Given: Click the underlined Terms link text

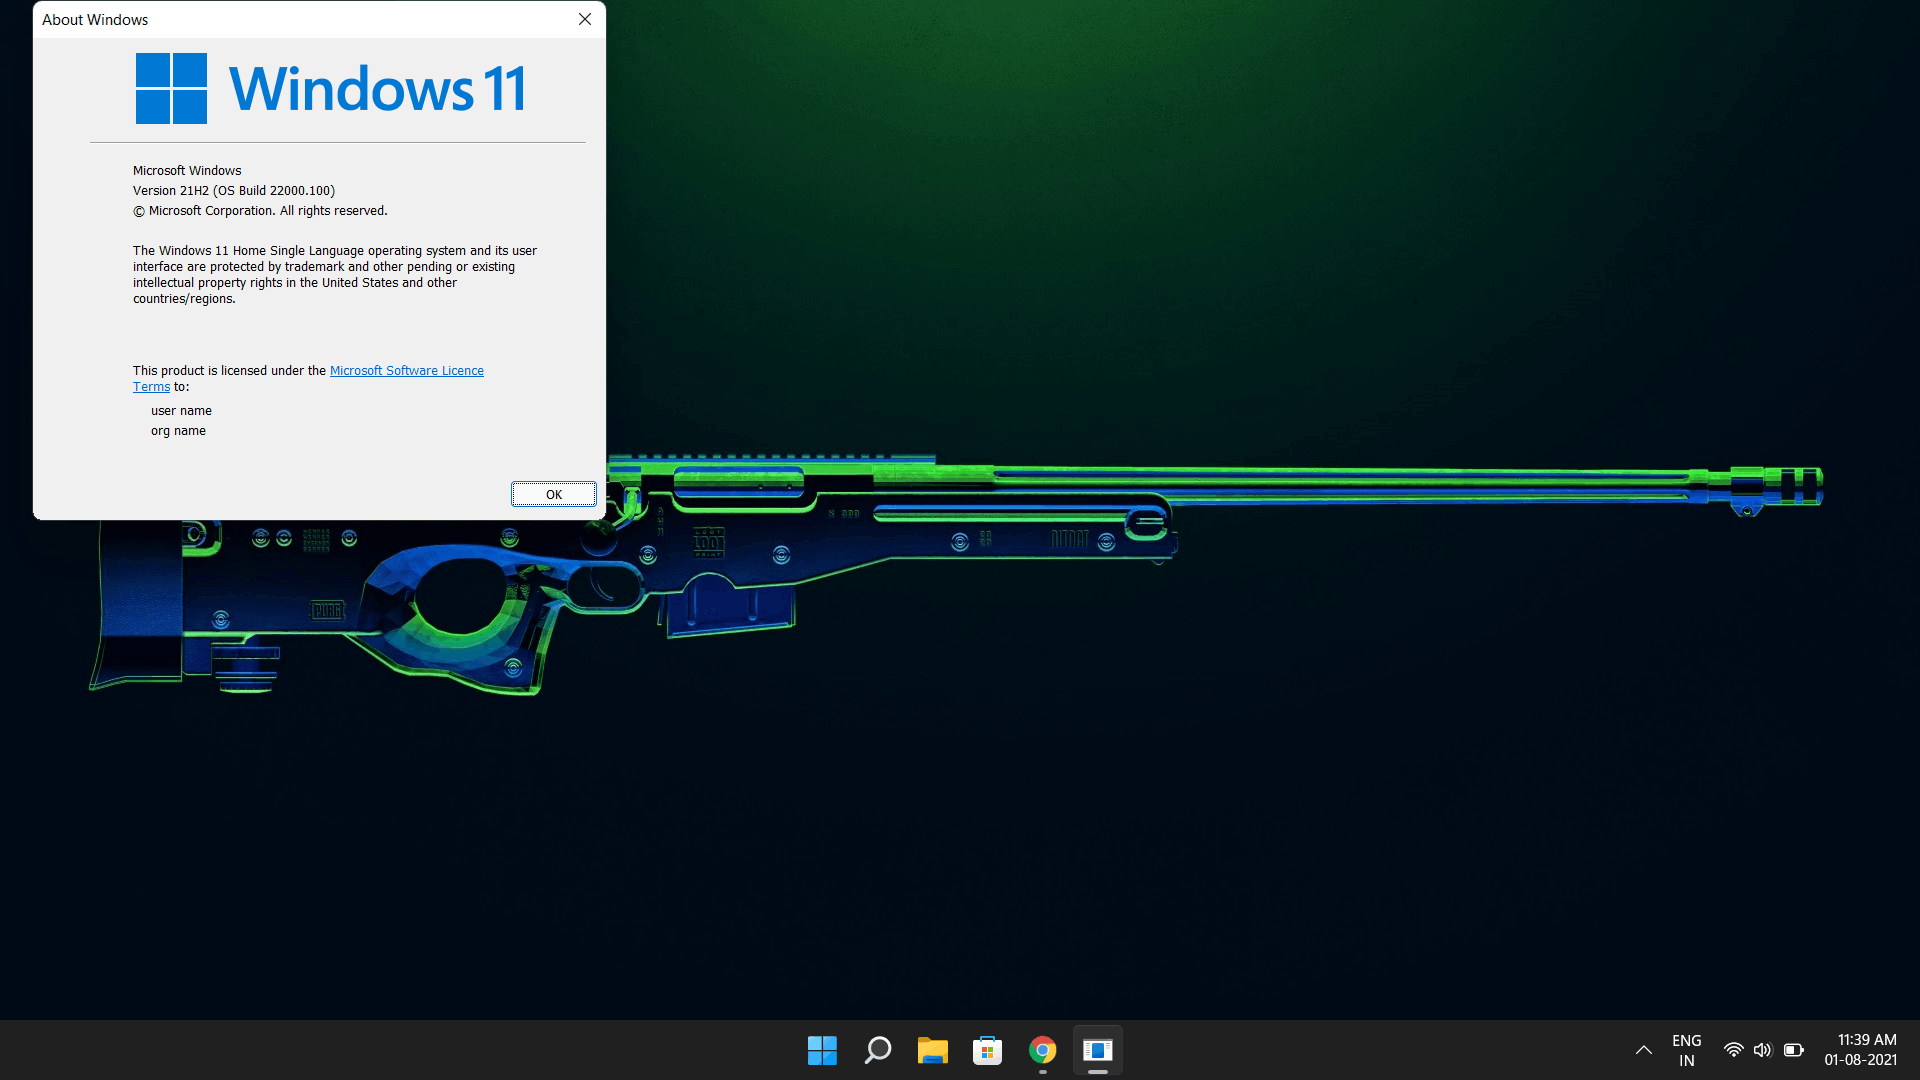Looking at the screenshot, I should (x=151, y=387).
